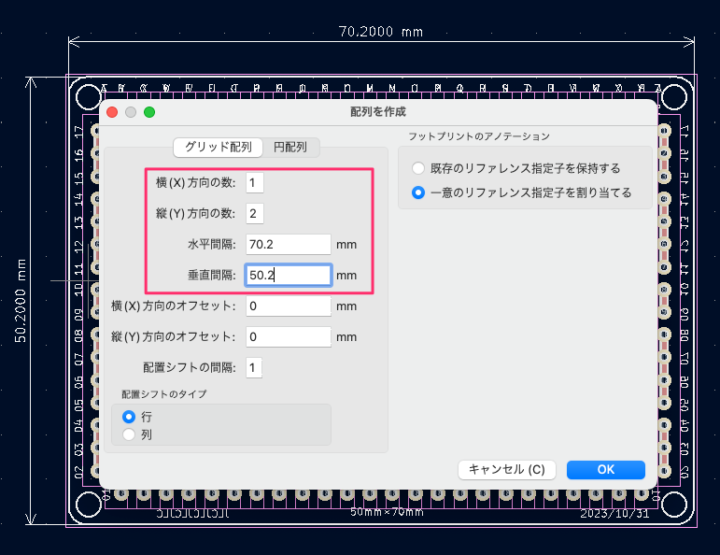The image size is (720, 555).
Task: Click the 水平間隔 field showing 70.2
Action: [x=288, y=244]
